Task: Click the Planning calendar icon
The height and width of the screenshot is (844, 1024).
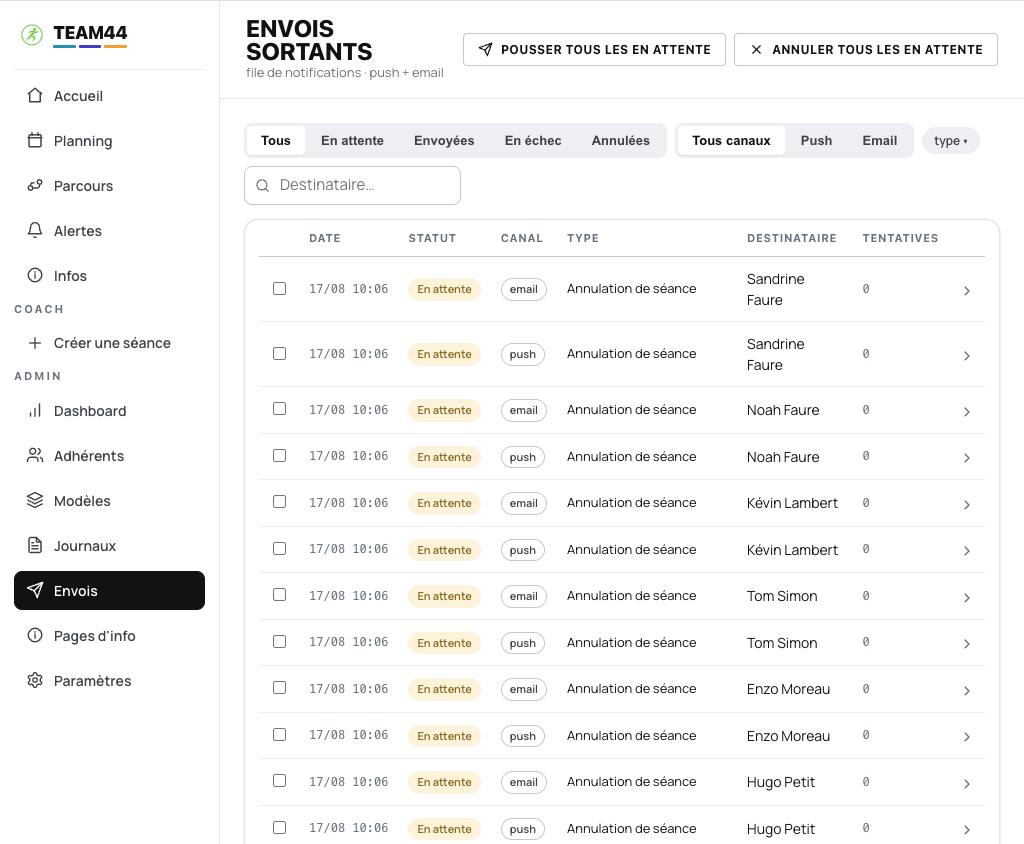Action: pos(35,140)
